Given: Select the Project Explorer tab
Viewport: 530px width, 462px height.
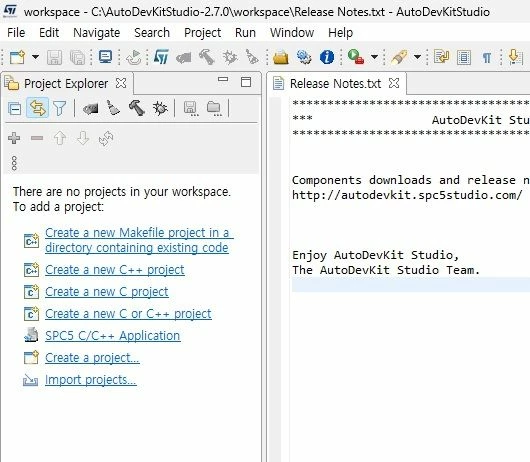Looking at the screenshot, I should 66,83.
